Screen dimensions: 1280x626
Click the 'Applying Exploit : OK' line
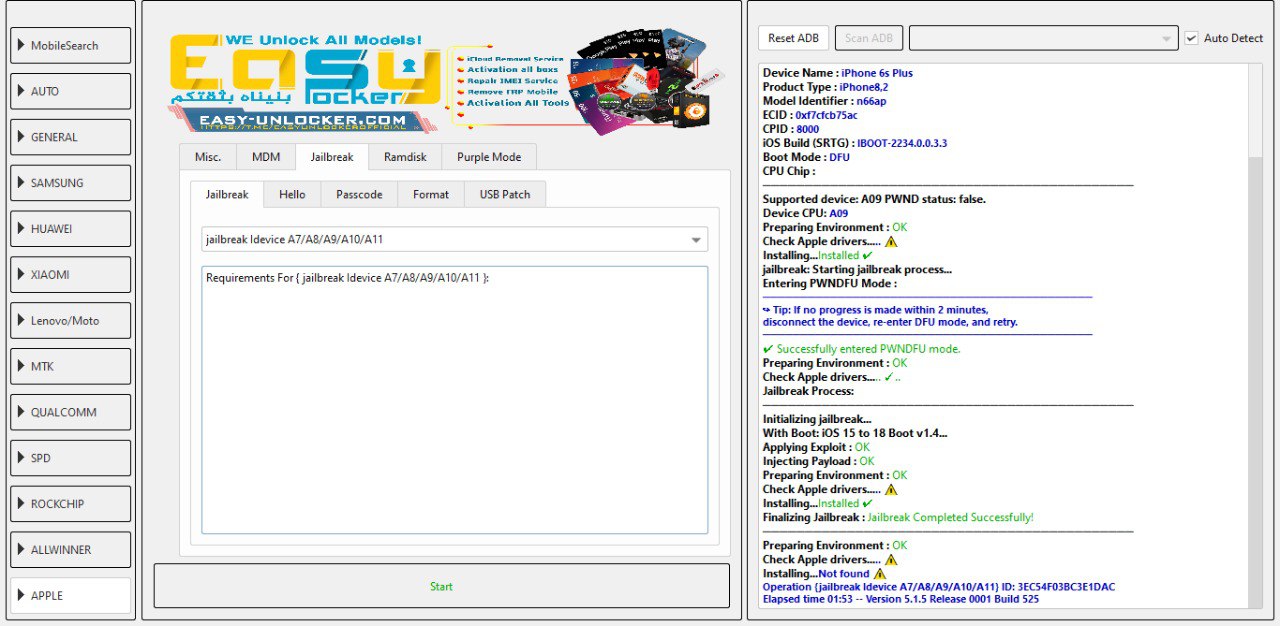pyautogui.click(x=817, y=447)
